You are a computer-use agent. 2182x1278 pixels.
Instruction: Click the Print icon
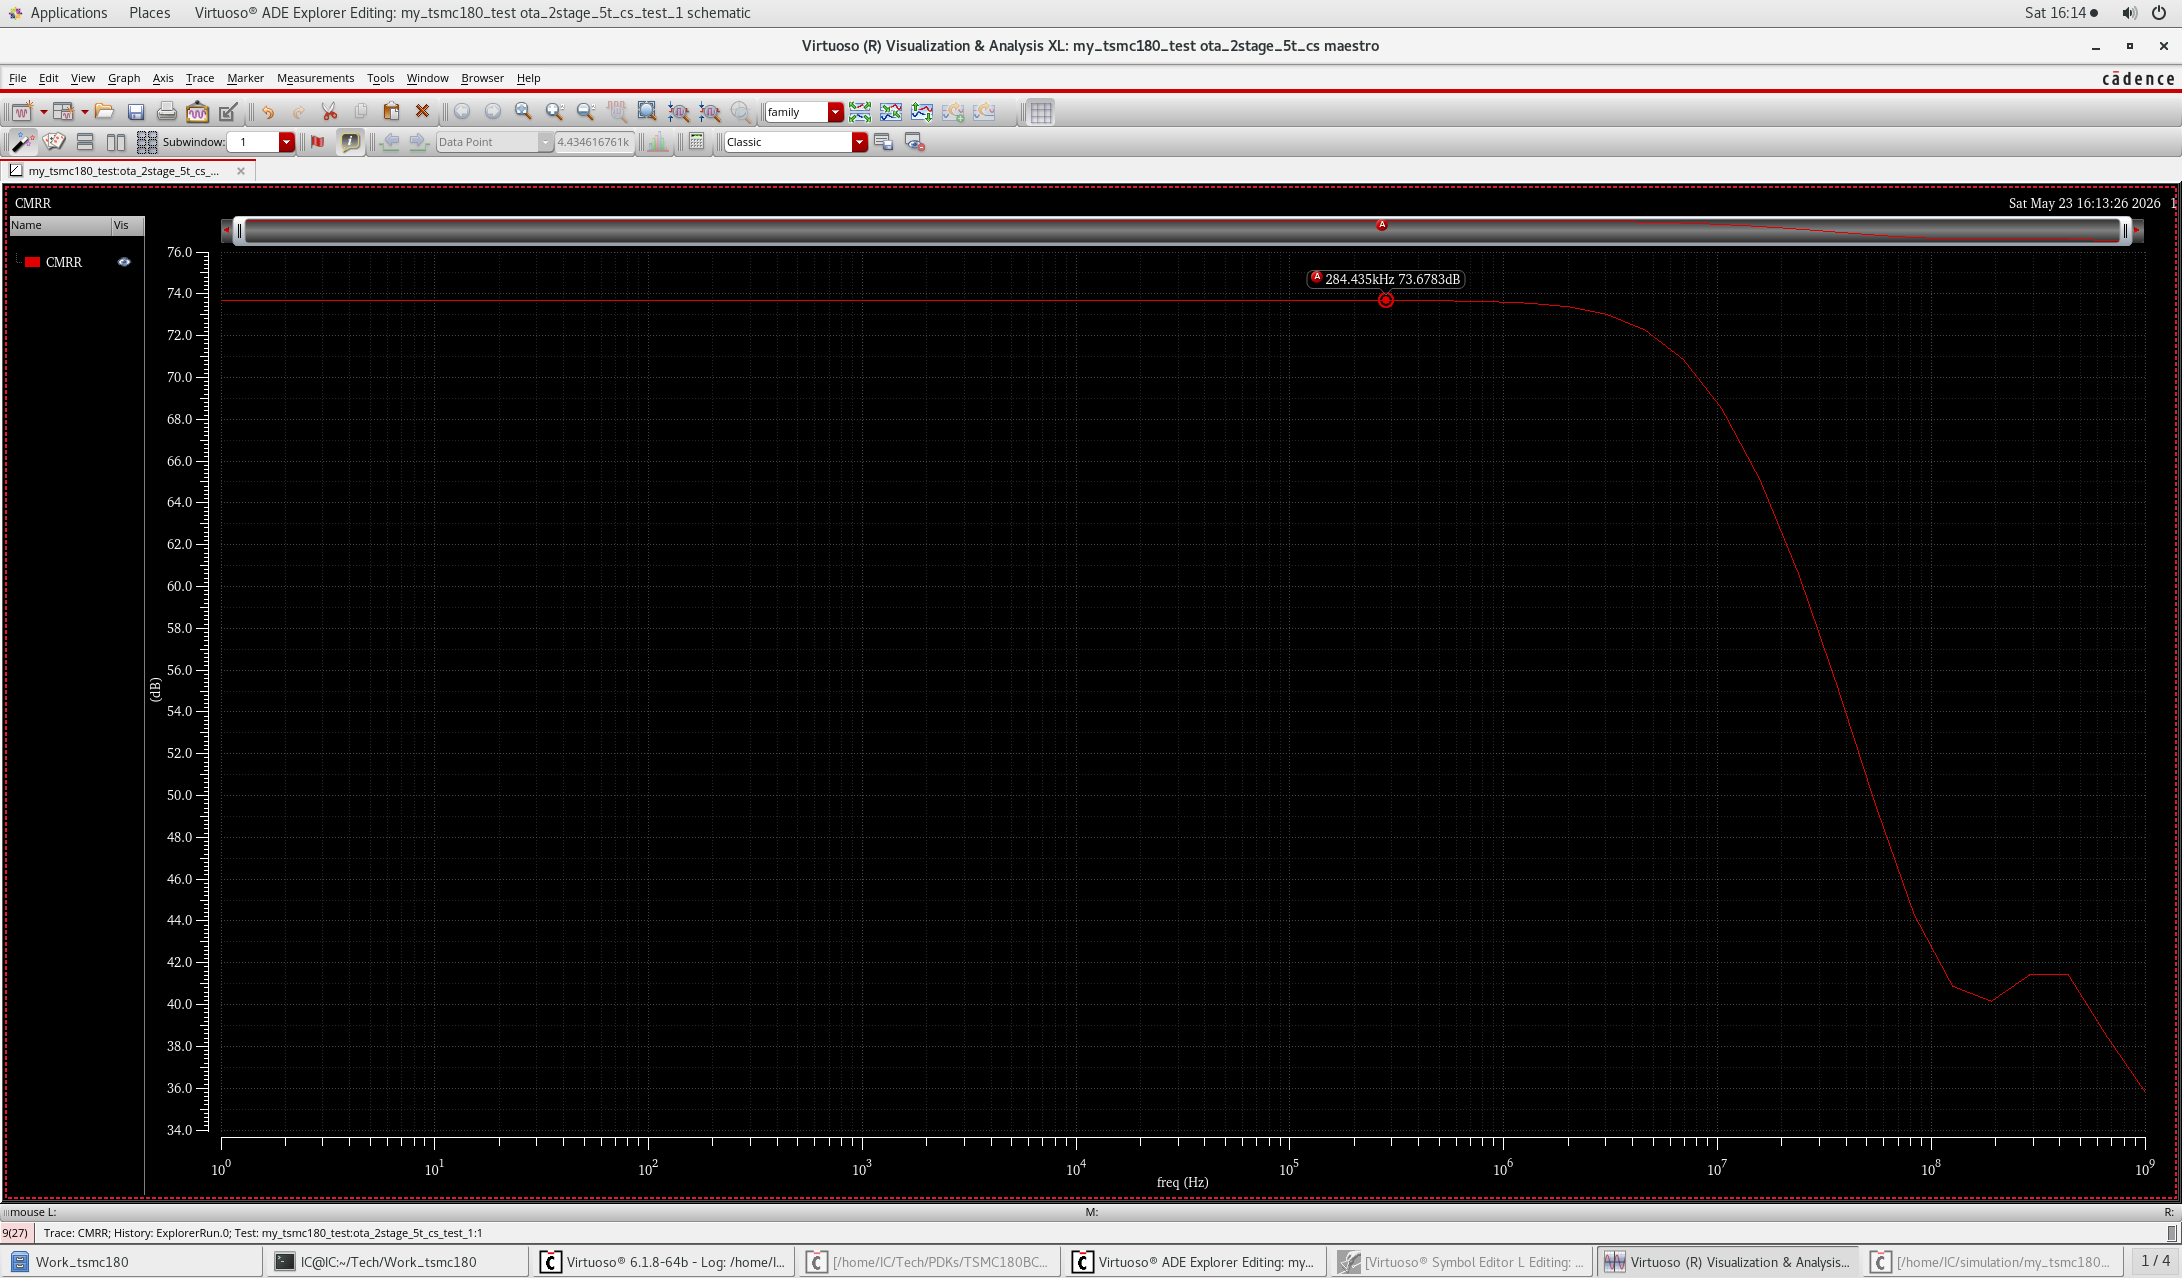(x=167, y=112)
